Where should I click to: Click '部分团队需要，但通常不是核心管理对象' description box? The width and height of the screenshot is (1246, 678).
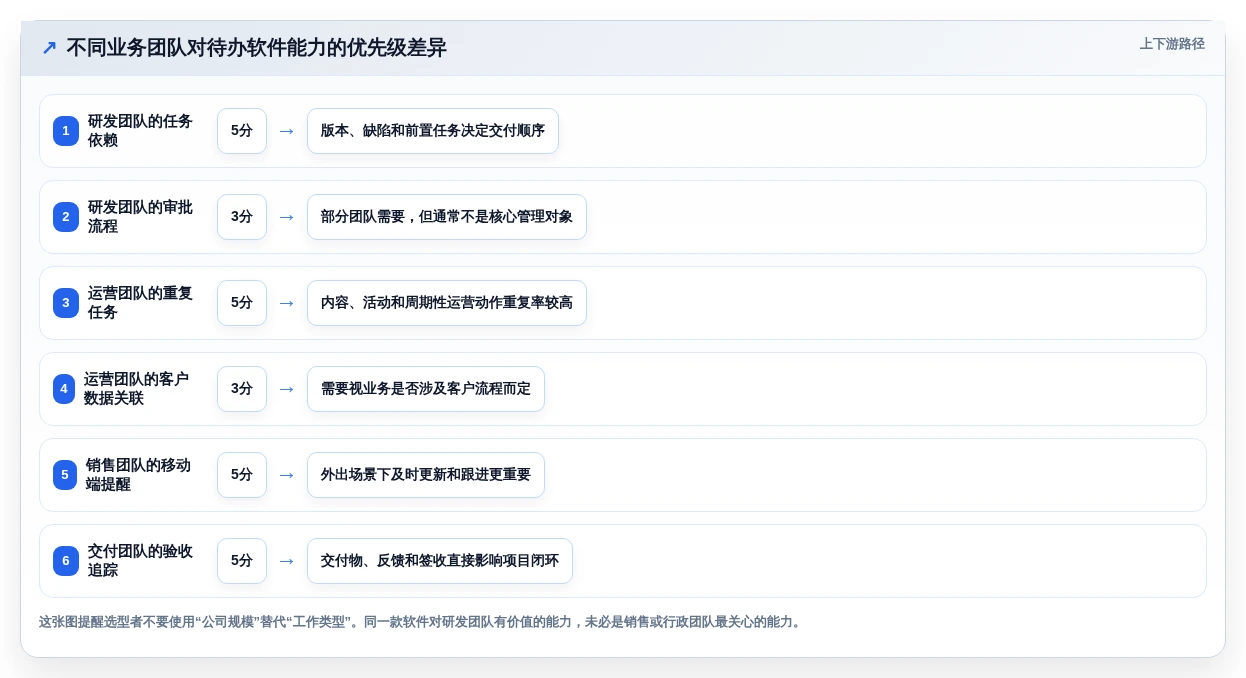pyautogui.click(x=447, y=217)
